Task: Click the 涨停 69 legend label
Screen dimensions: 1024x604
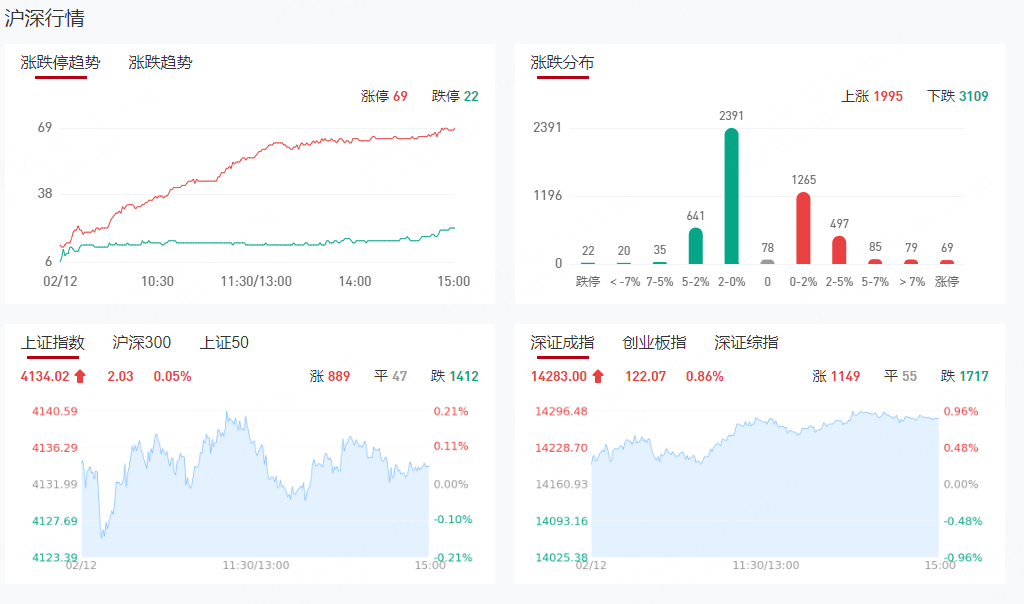Action: point(385,97)
